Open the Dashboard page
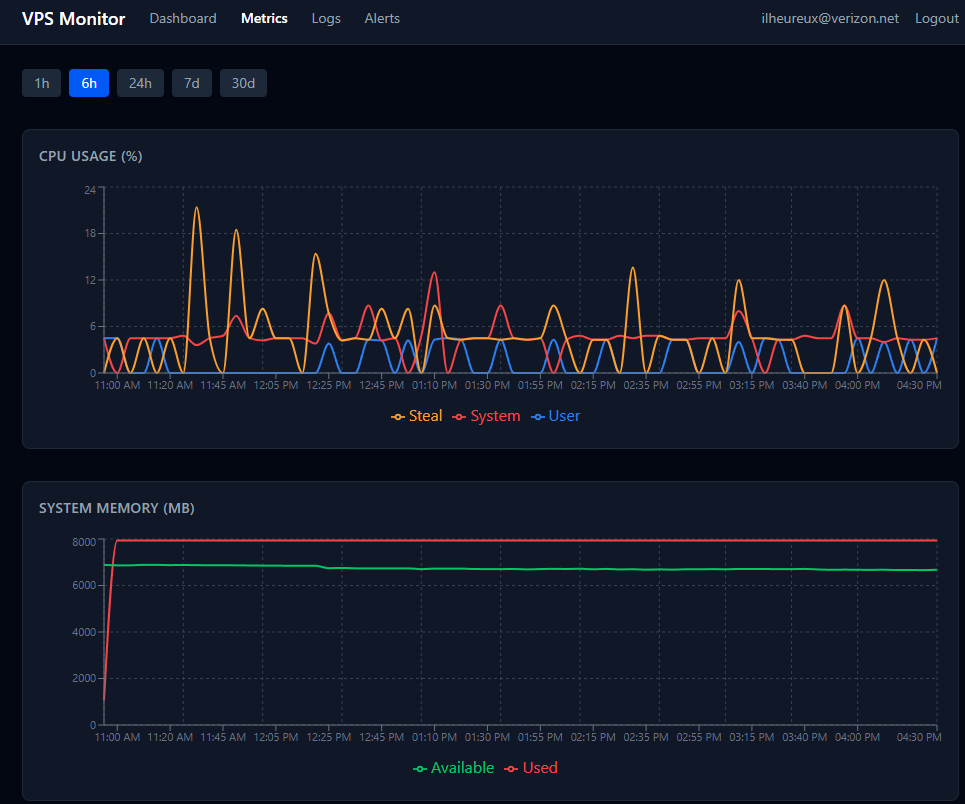The image size is (965, 804). tap(183, 18)
